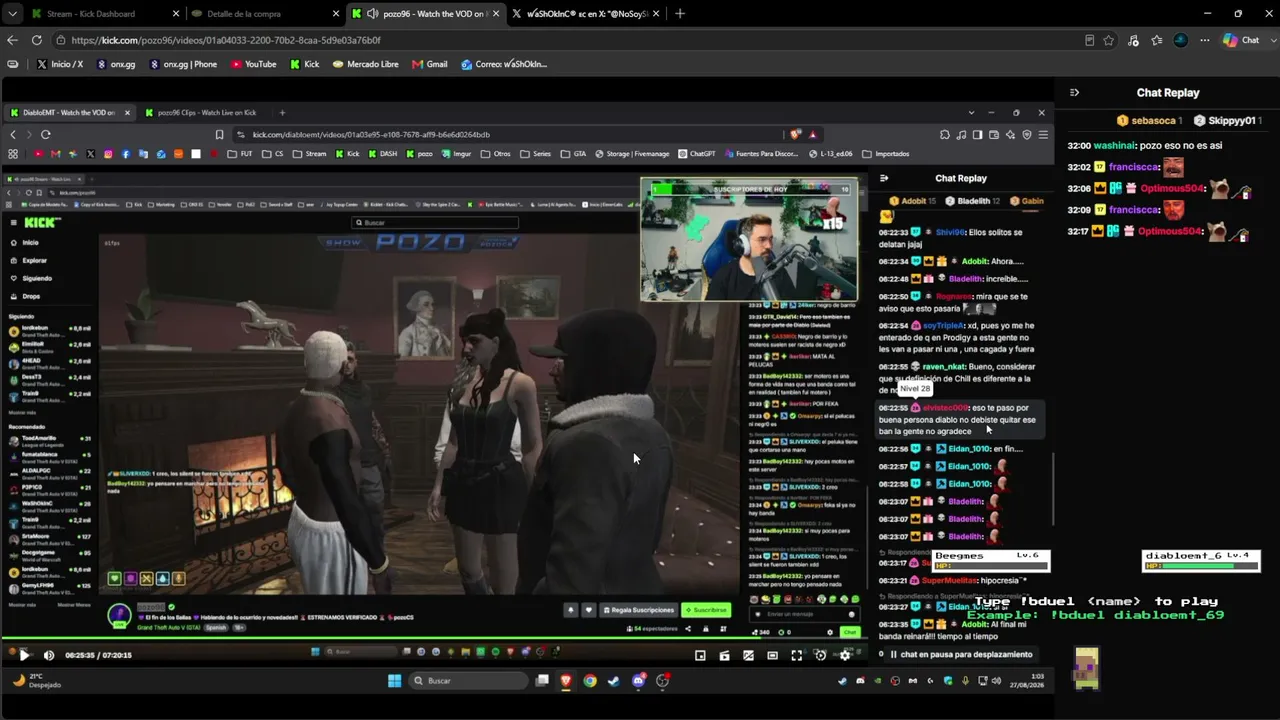Image resolution: width=1280 pixels, height=720 pixels.
Task: Open Steam from the taskbar
Action: (x=614, y=681)
